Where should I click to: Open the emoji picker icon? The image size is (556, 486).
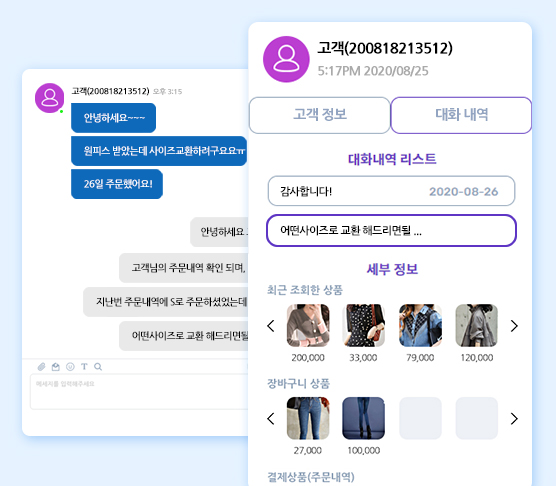(x=70, y=367)
